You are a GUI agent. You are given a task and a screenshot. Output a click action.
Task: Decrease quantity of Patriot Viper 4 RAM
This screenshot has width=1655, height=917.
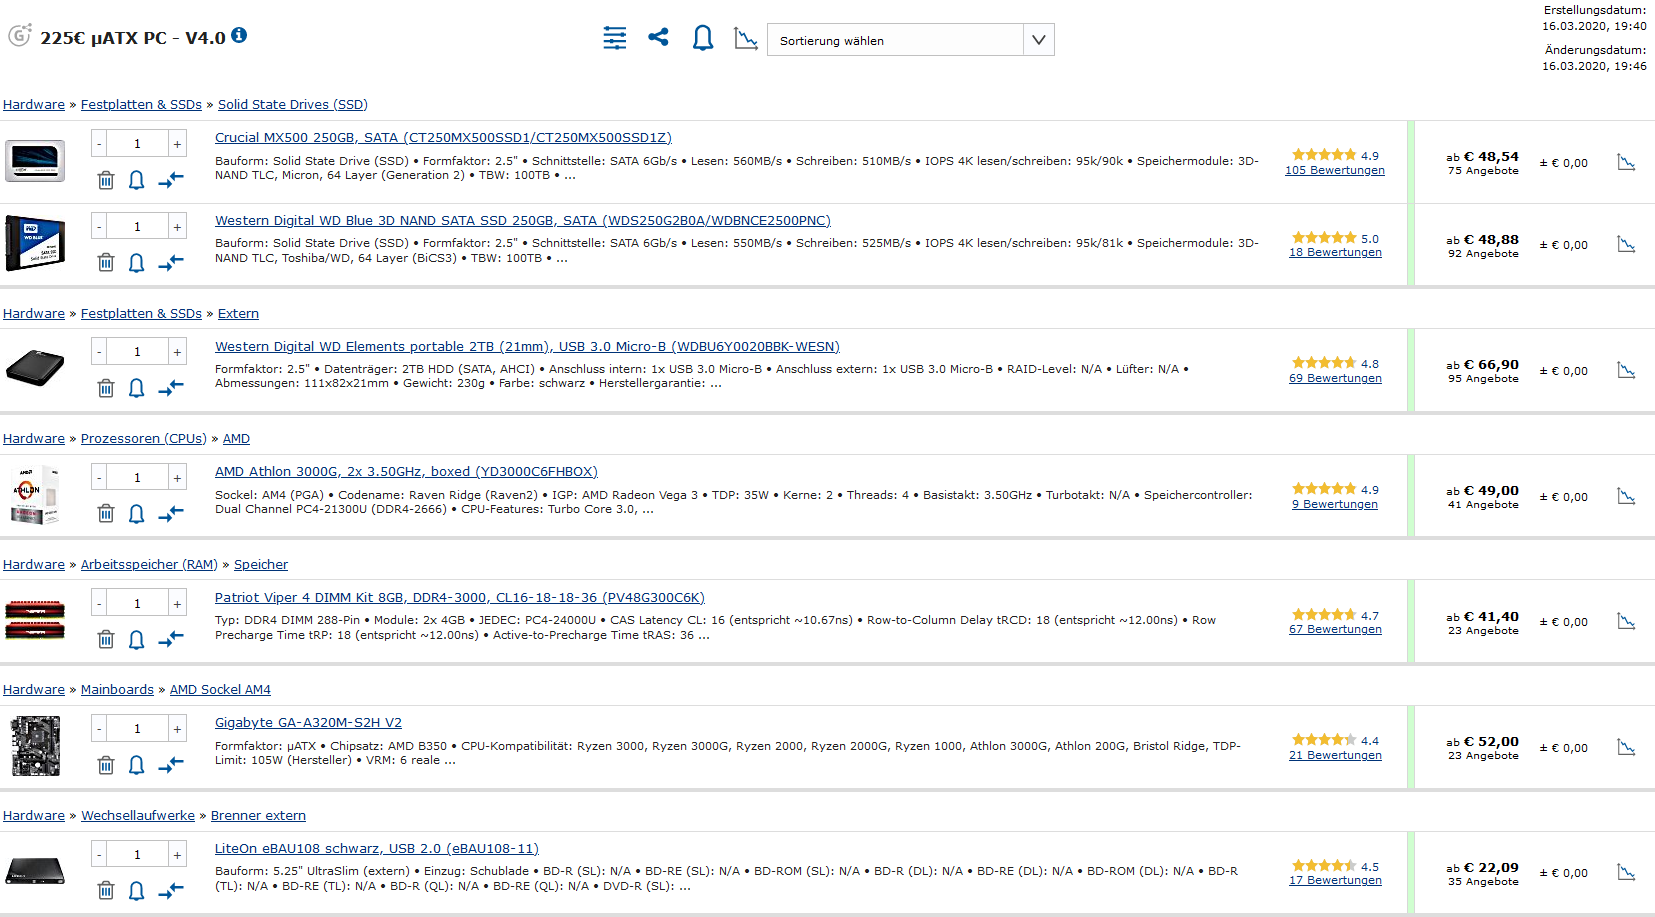(99, 604)
